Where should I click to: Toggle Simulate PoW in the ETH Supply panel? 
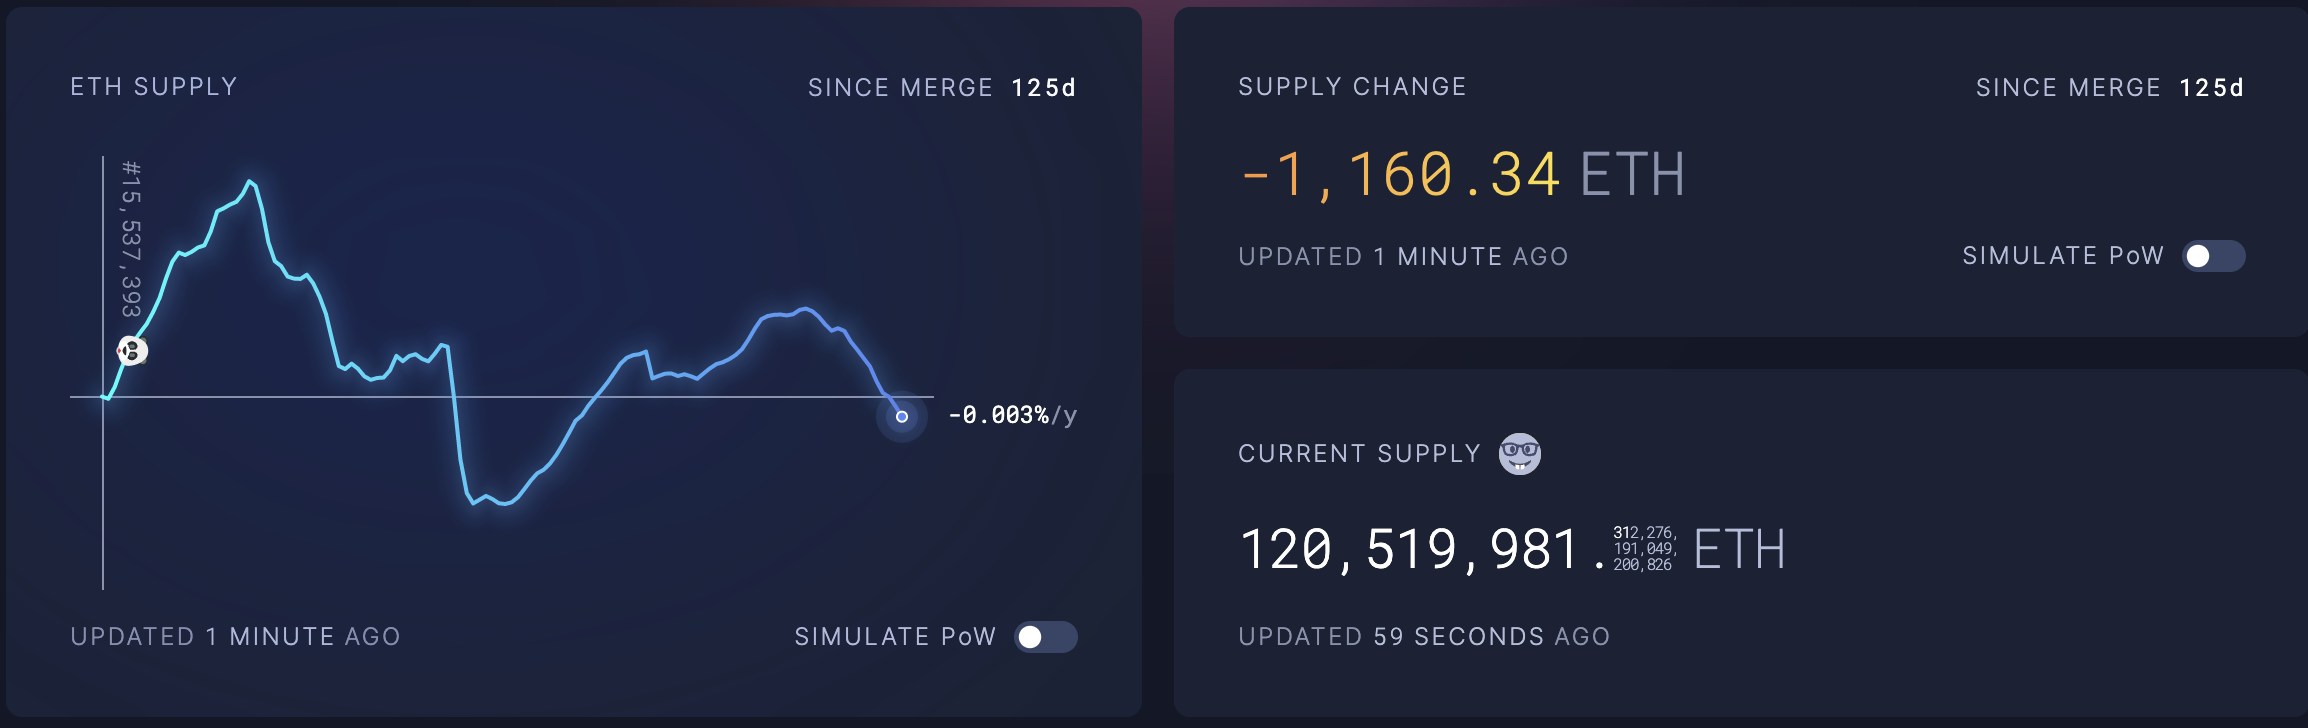tap(1046, 637)
